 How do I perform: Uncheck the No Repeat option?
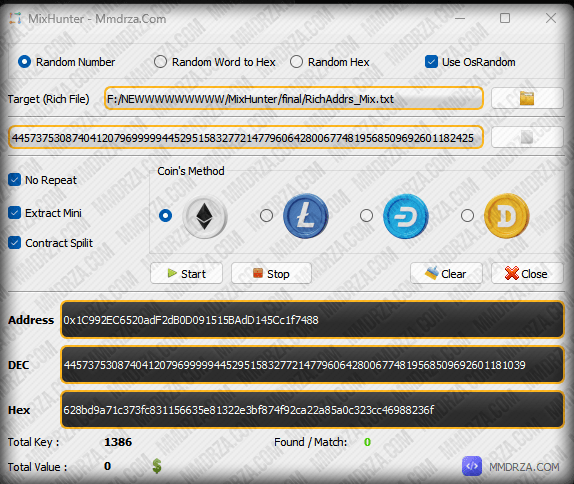(x=15, y=180)
